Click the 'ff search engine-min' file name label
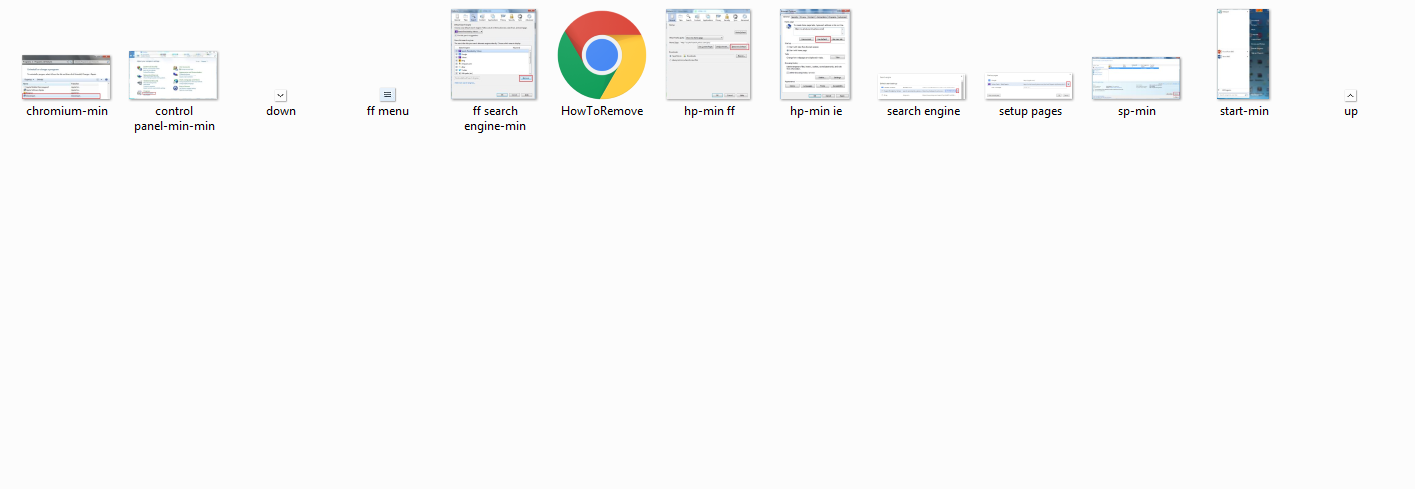 [495, 118]
